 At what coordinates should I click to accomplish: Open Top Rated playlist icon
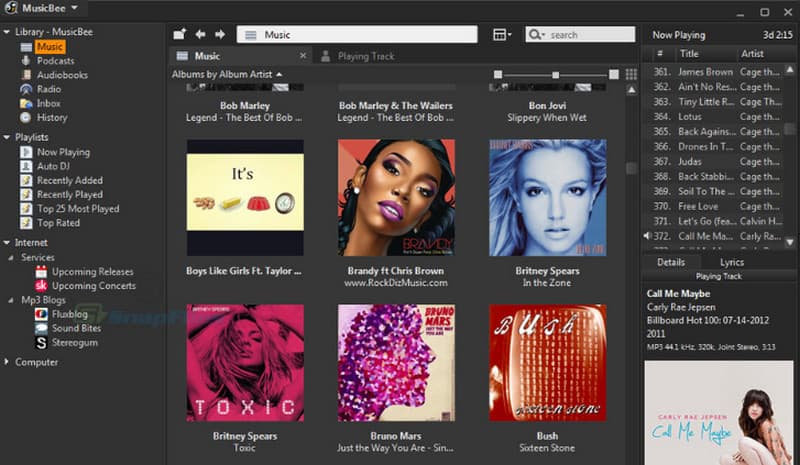[26, 223]
